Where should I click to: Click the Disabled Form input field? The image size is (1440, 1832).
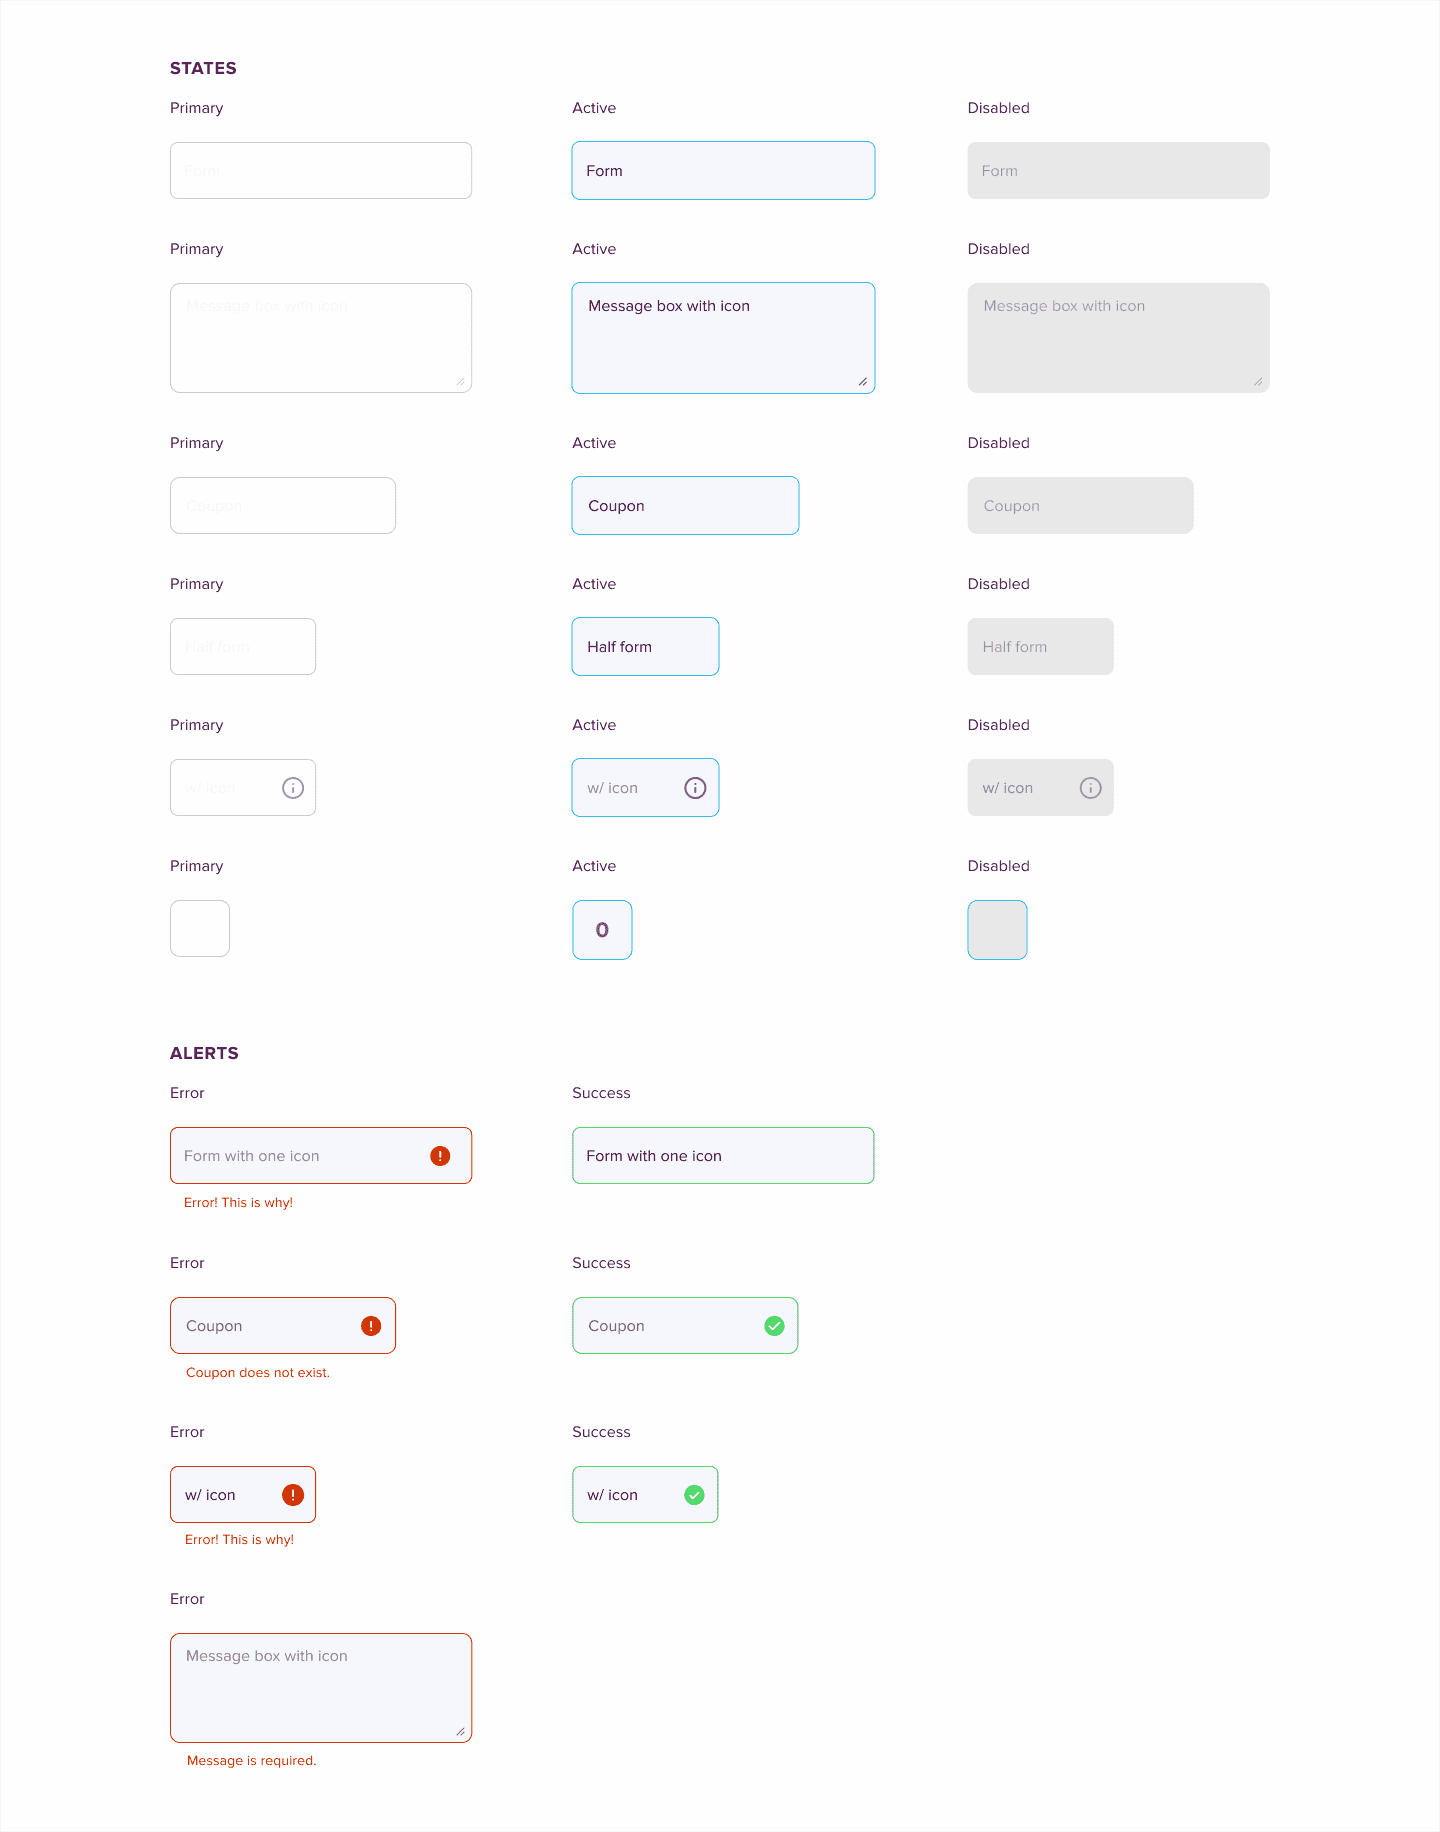pos(1118,171)
